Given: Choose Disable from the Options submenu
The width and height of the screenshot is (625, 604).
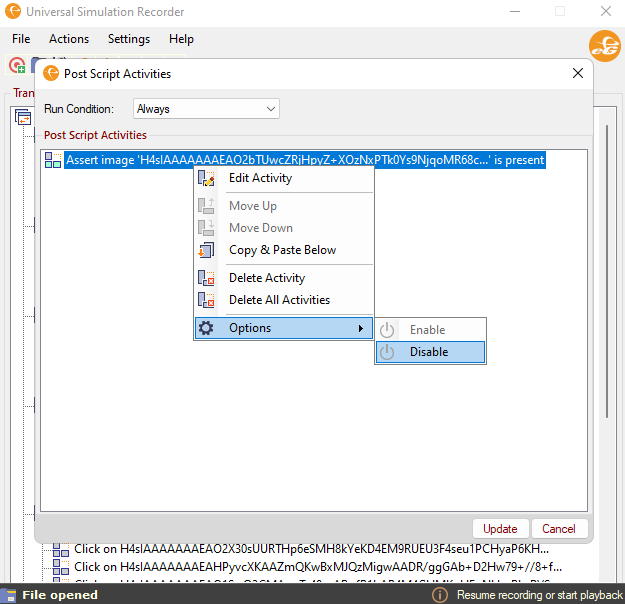Looking at the screenshot, I should click(429, 352).
